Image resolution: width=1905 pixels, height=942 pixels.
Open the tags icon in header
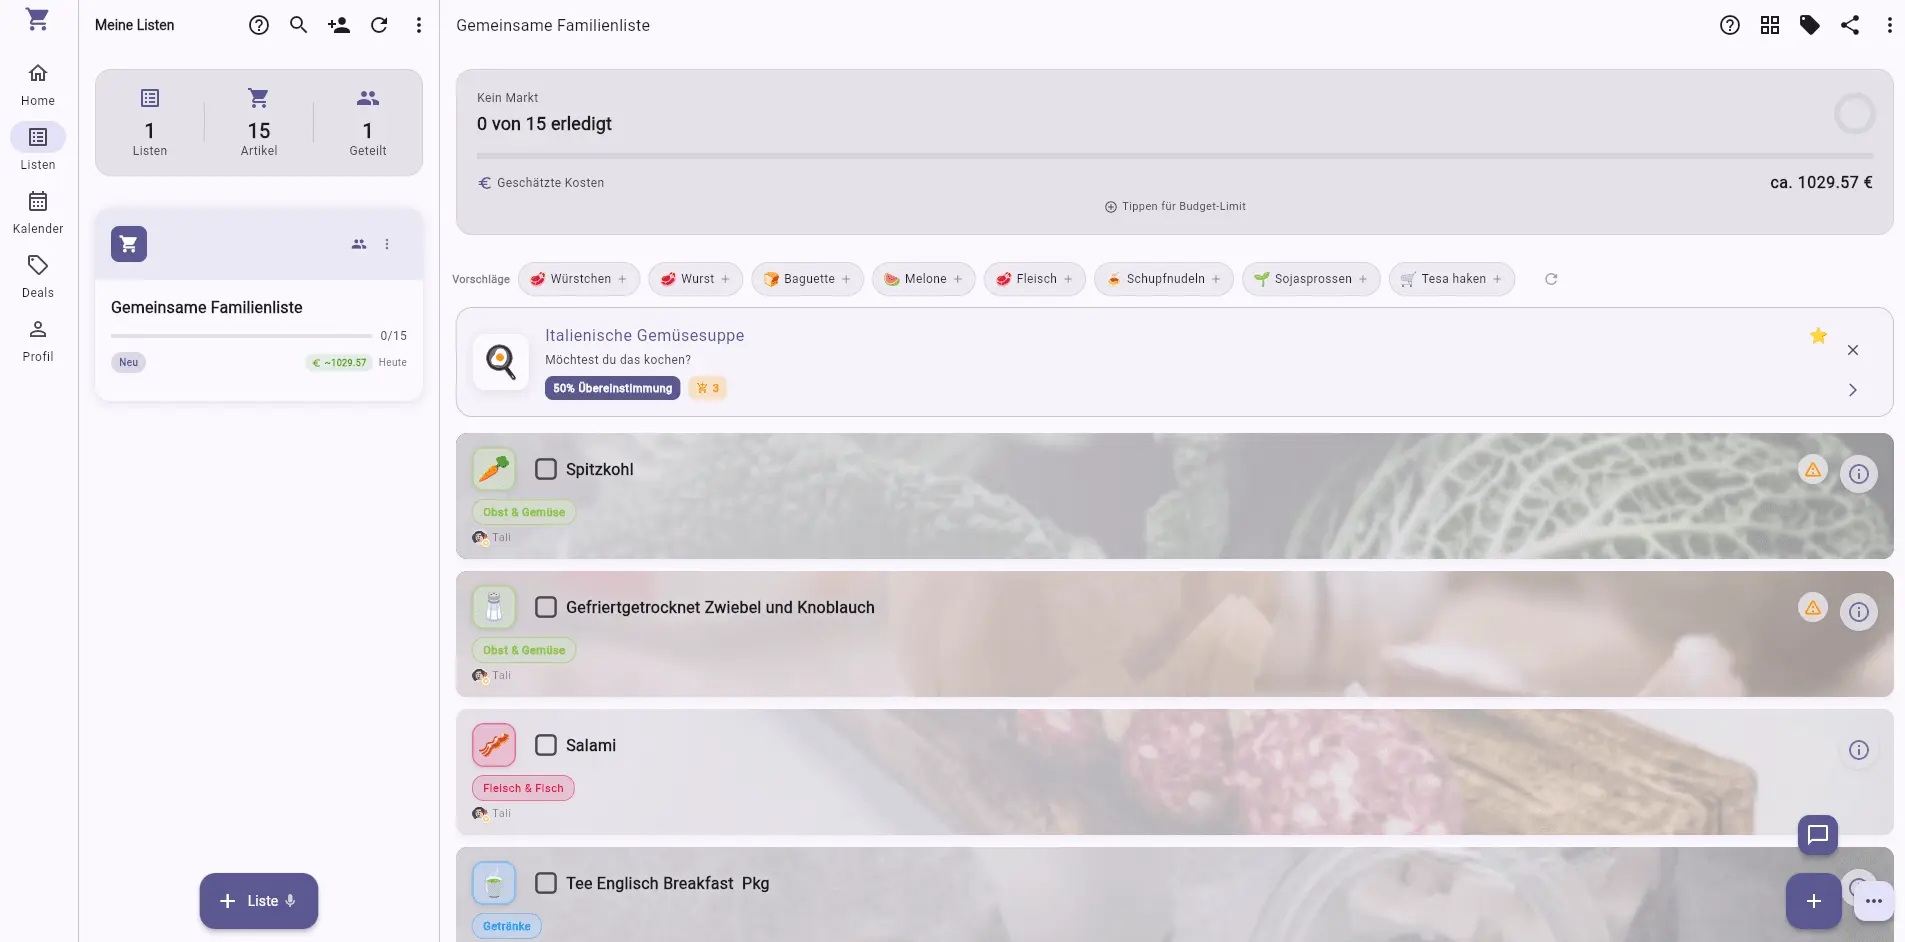(1810, 25)
